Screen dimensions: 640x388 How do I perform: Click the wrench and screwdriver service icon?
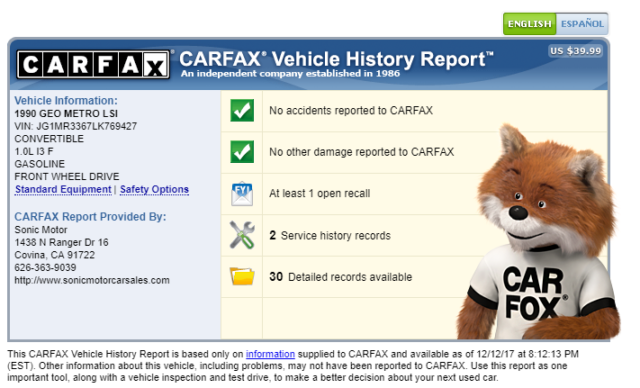[x=242, y=235]
